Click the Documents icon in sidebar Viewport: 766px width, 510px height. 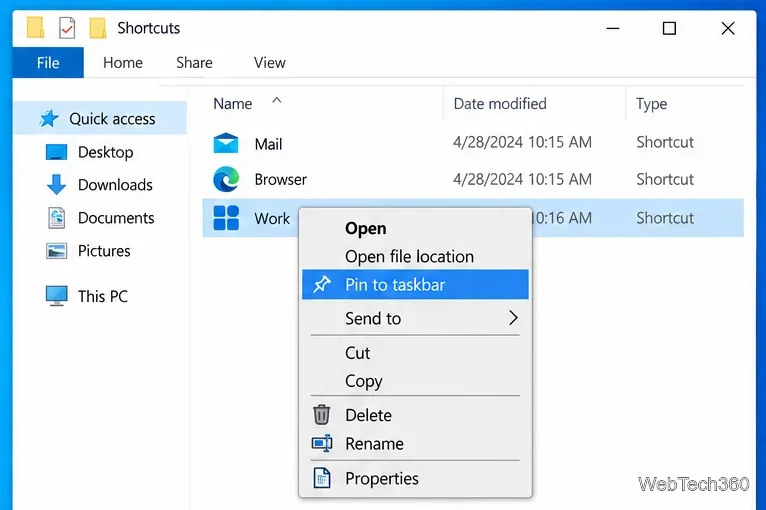(x=57, y=218)
